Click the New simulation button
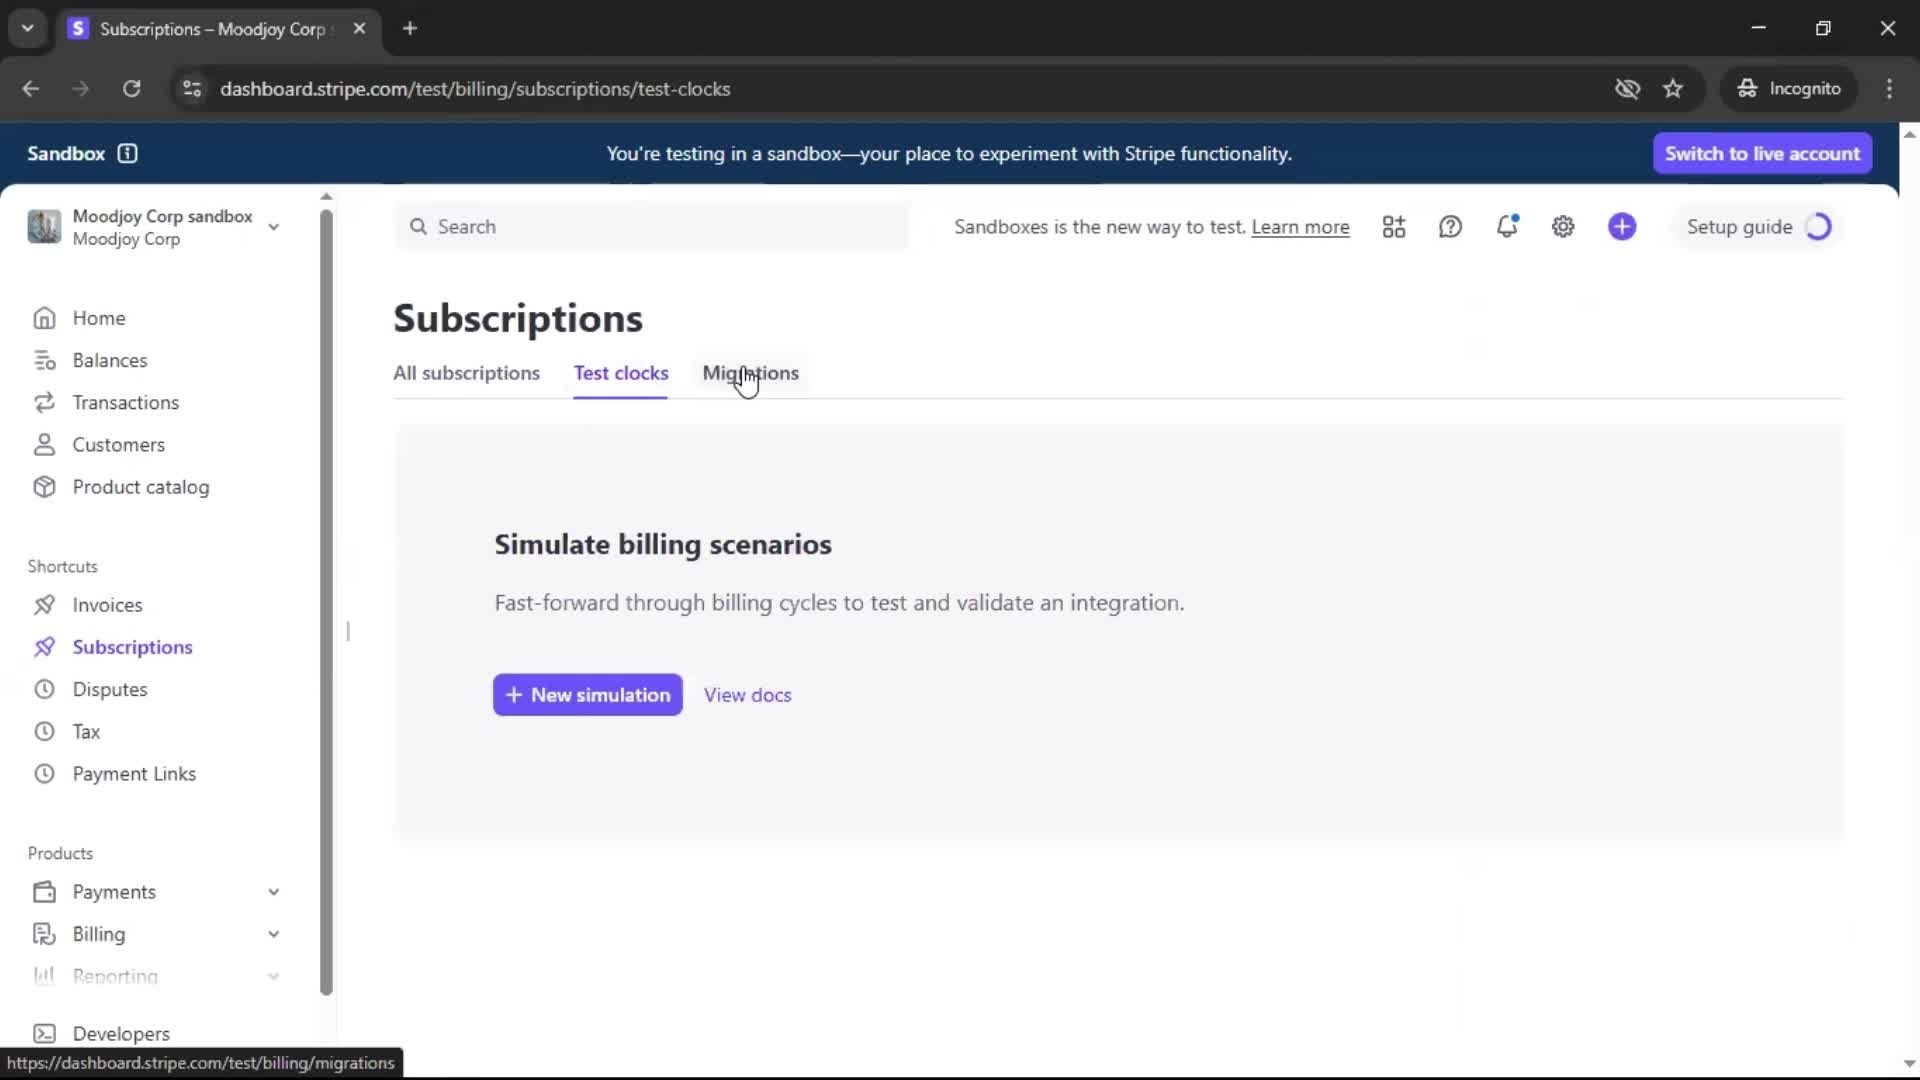 [x=588, y=695]
